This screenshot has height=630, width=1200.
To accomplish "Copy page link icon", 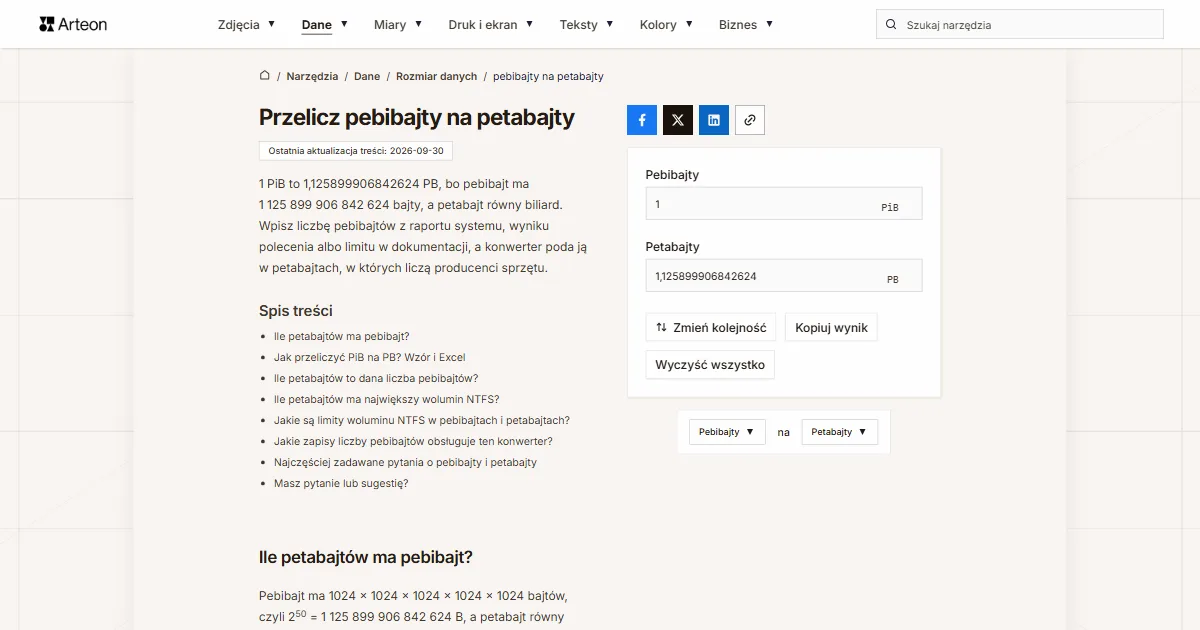I will tap(750, 120).
